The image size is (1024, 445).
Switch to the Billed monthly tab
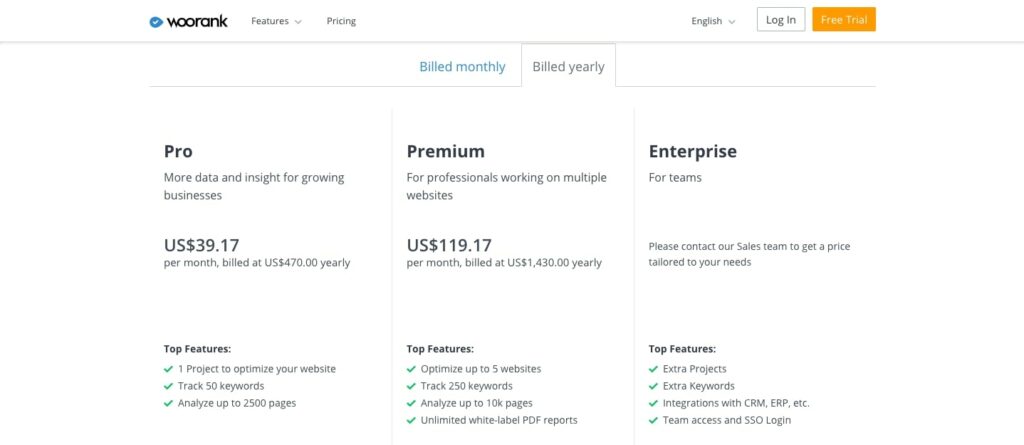(x=462, y=67)
